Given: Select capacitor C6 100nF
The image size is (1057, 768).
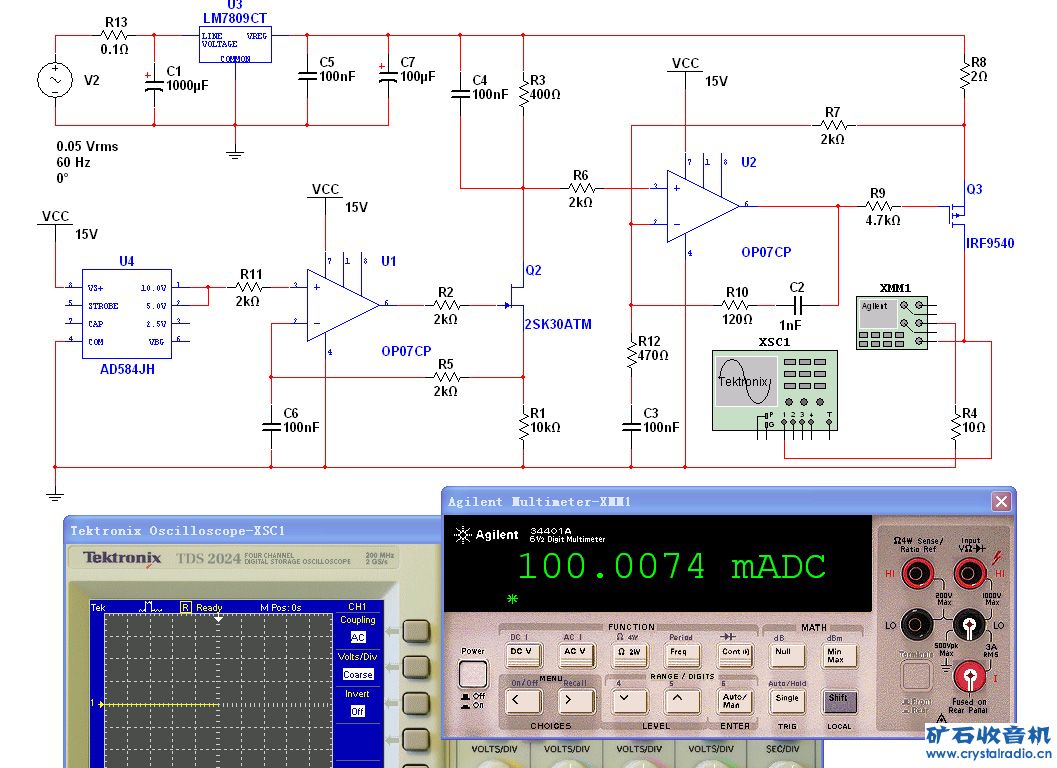Looking at the screenshot, I should click(x=271, y=427).
